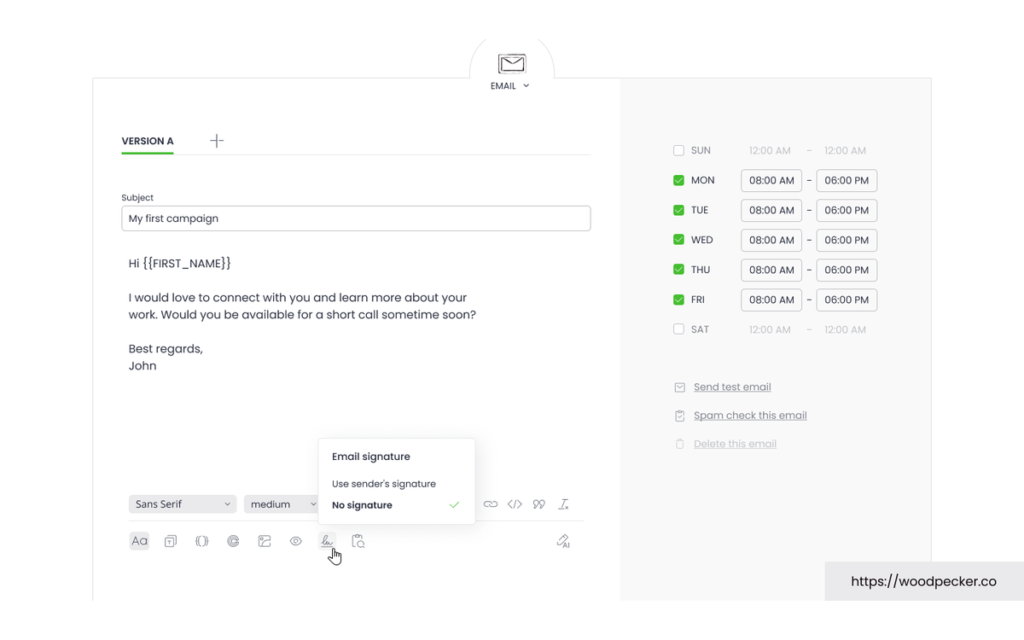The width and height of the screenshot is (1024, 640).
Task: Change WED end time 06:00 PM
Action: [846, 240]
